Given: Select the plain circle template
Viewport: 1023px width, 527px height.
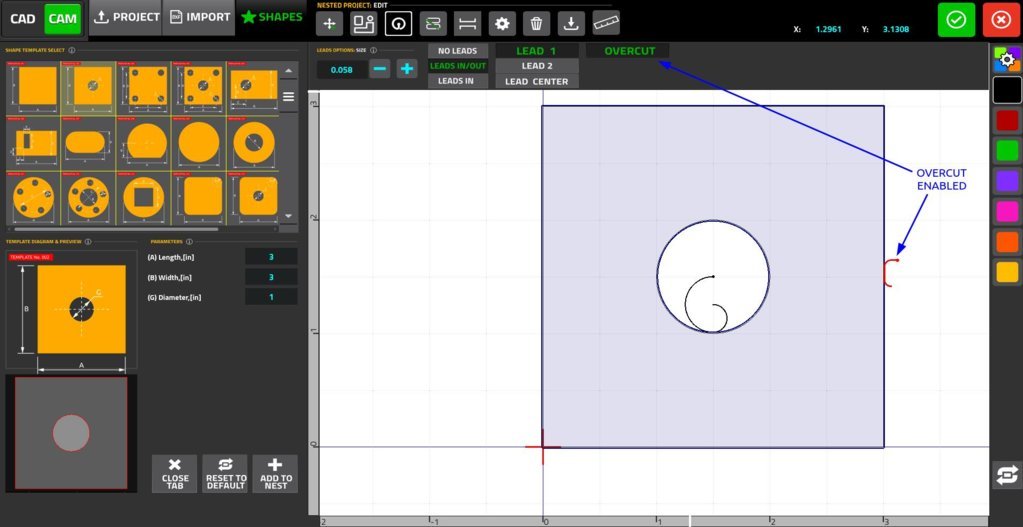Looking at the screenshot, I should (x=198, y=143).
